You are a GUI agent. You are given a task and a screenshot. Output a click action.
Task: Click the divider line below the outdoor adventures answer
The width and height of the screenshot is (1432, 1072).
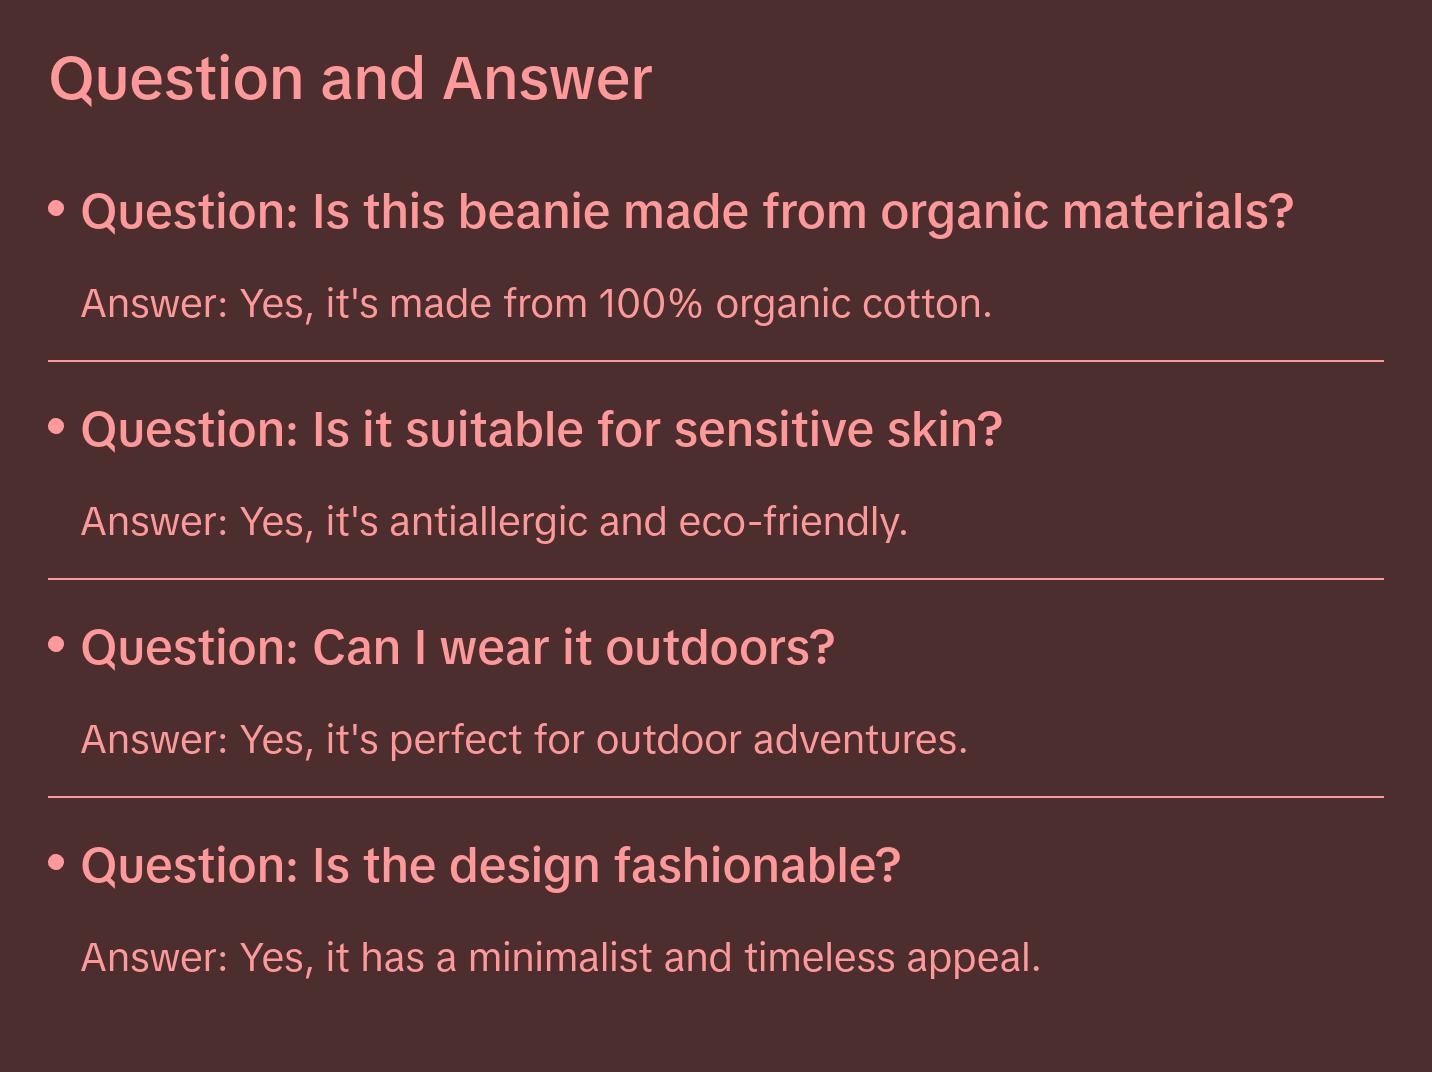[716, 797]
